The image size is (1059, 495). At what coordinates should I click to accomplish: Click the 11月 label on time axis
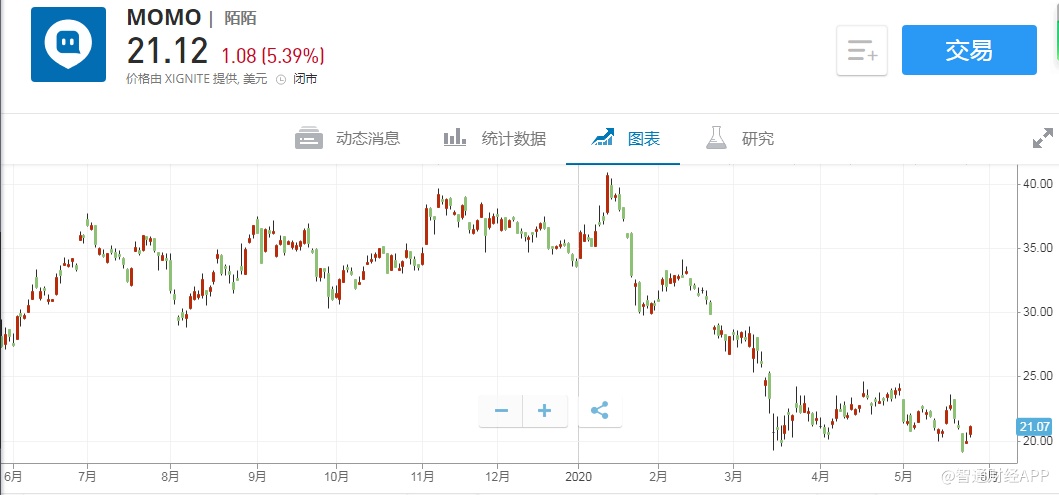pyautogui.click(x=422, y=476)
